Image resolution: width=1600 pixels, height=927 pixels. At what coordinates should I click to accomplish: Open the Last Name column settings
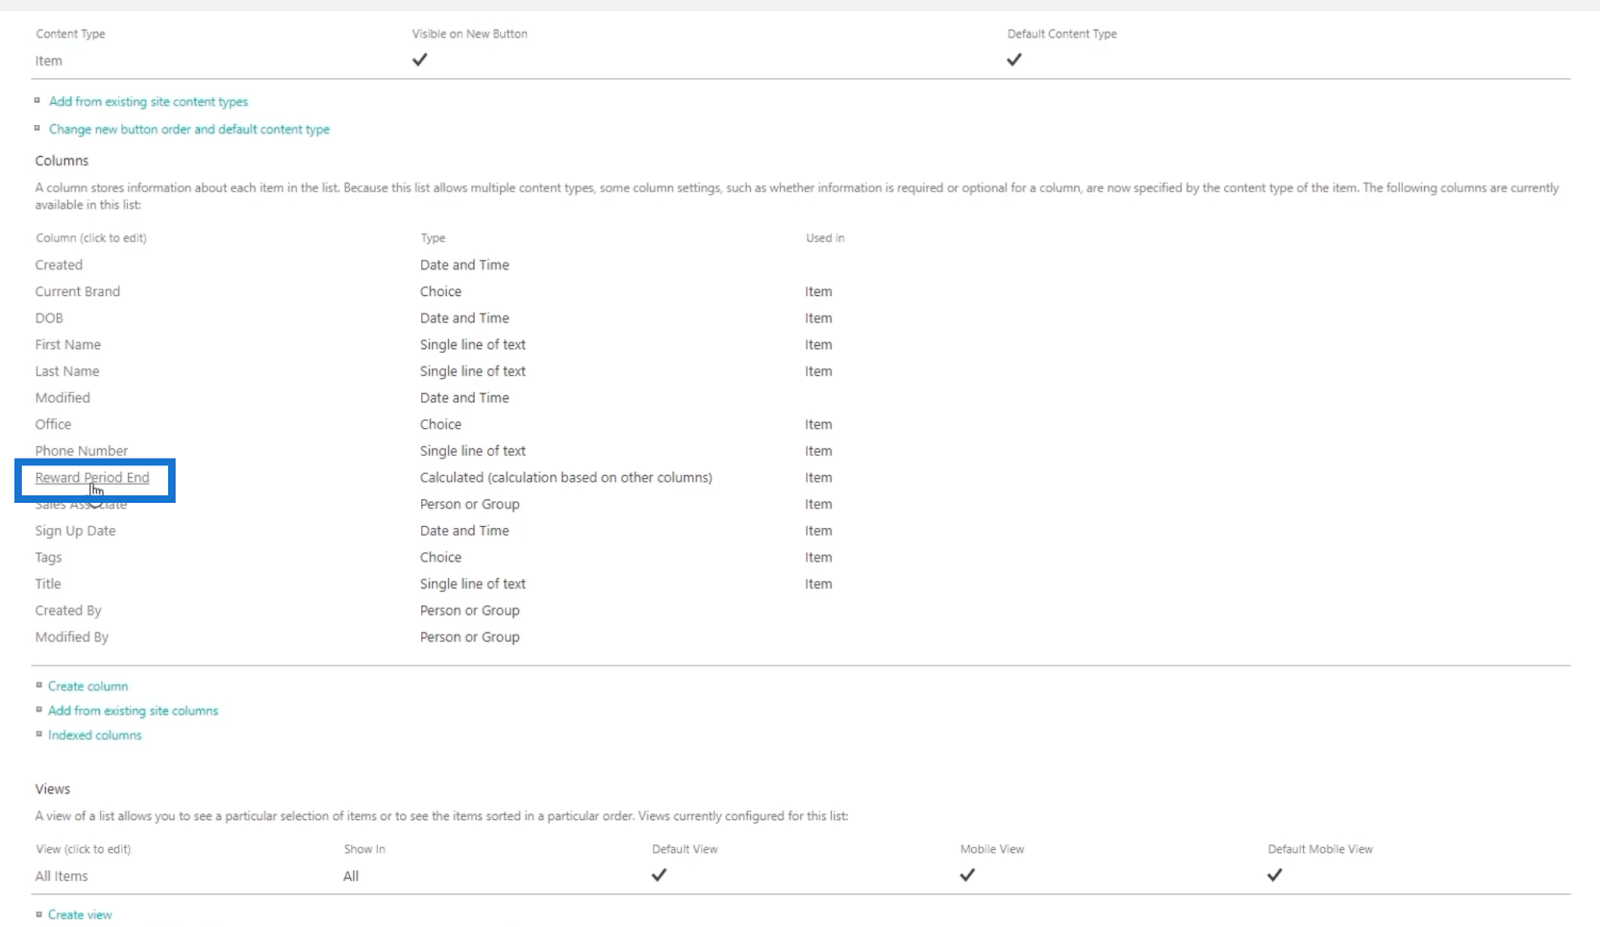pos(67,371)
